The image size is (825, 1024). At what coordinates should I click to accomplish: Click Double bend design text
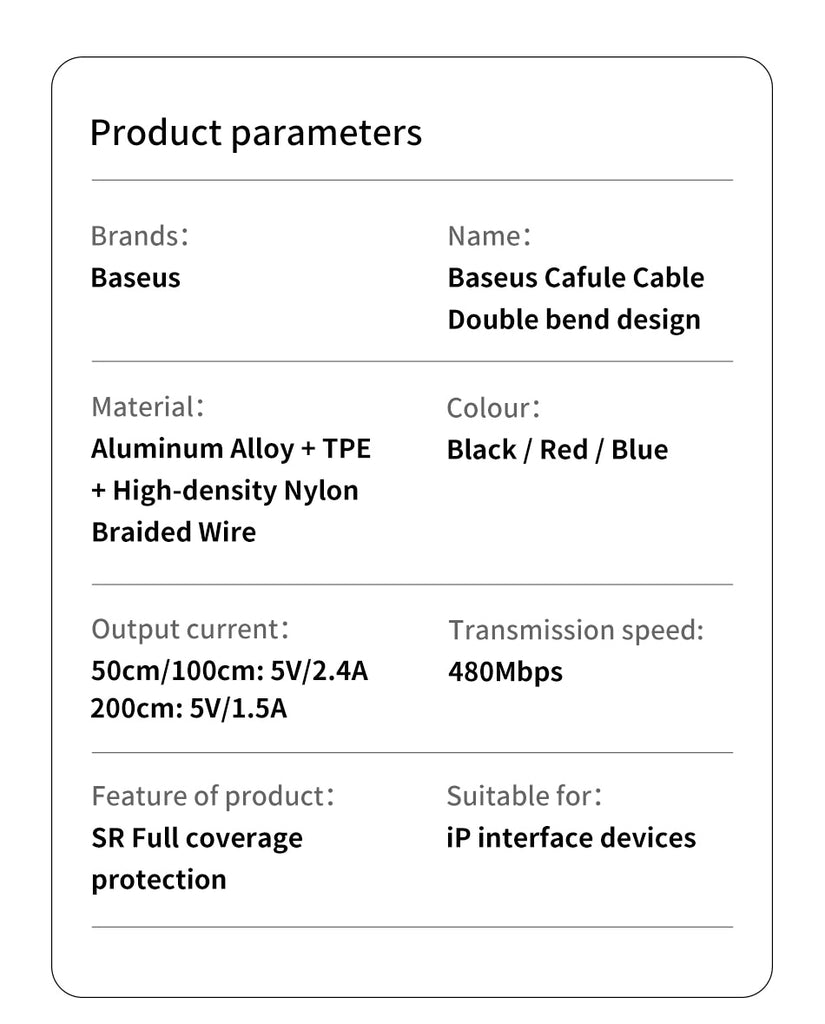(574, 320)
